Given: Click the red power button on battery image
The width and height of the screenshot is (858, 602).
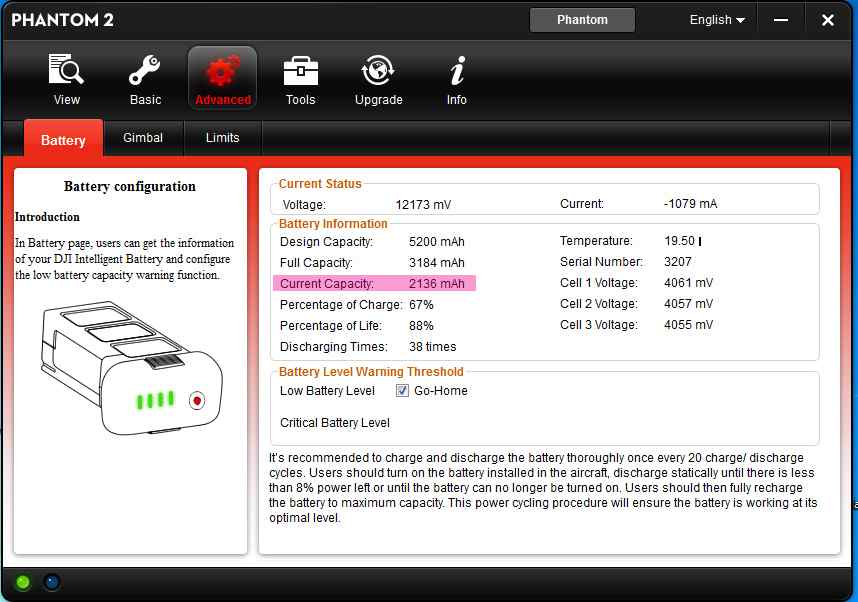Looking at the screenshot, I should [198, 401].
